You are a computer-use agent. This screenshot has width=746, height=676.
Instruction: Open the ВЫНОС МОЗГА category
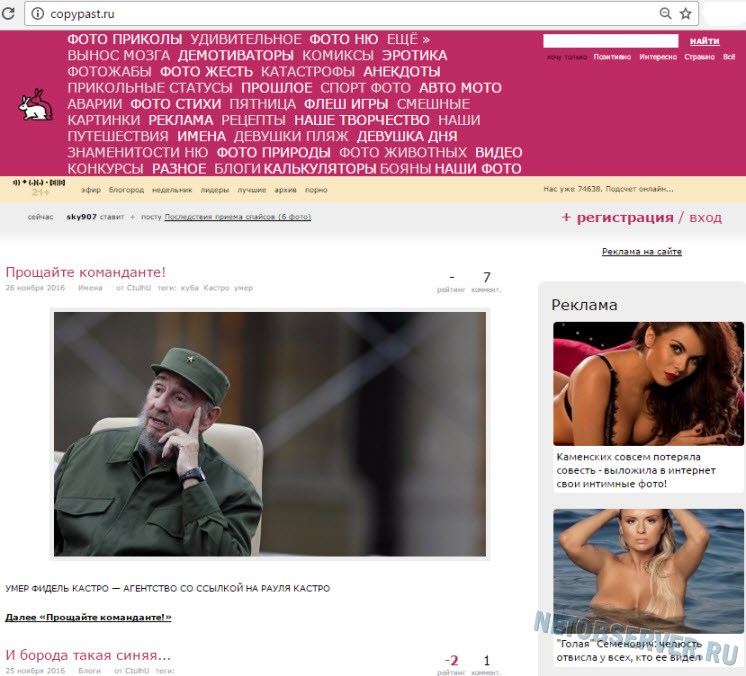tap(118, 55)
